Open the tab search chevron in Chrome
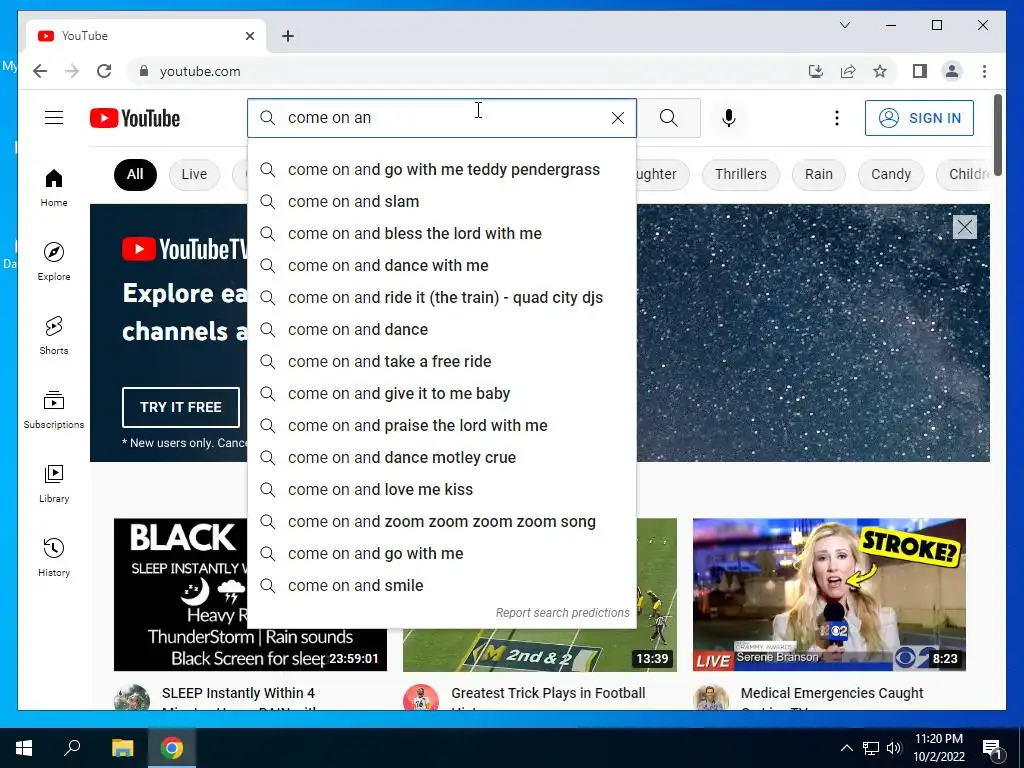The height and width of the screenshot is (768, 1024). [844, 25]
